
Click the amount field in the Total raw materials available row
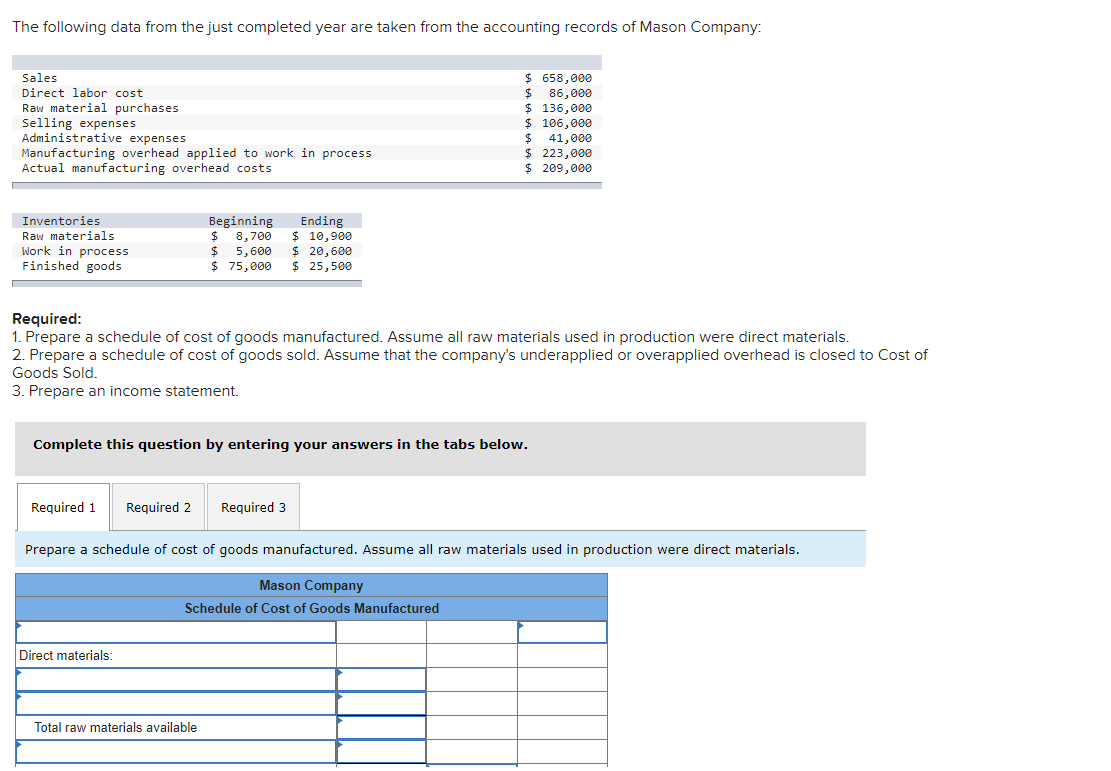click(x=381, y=728)
